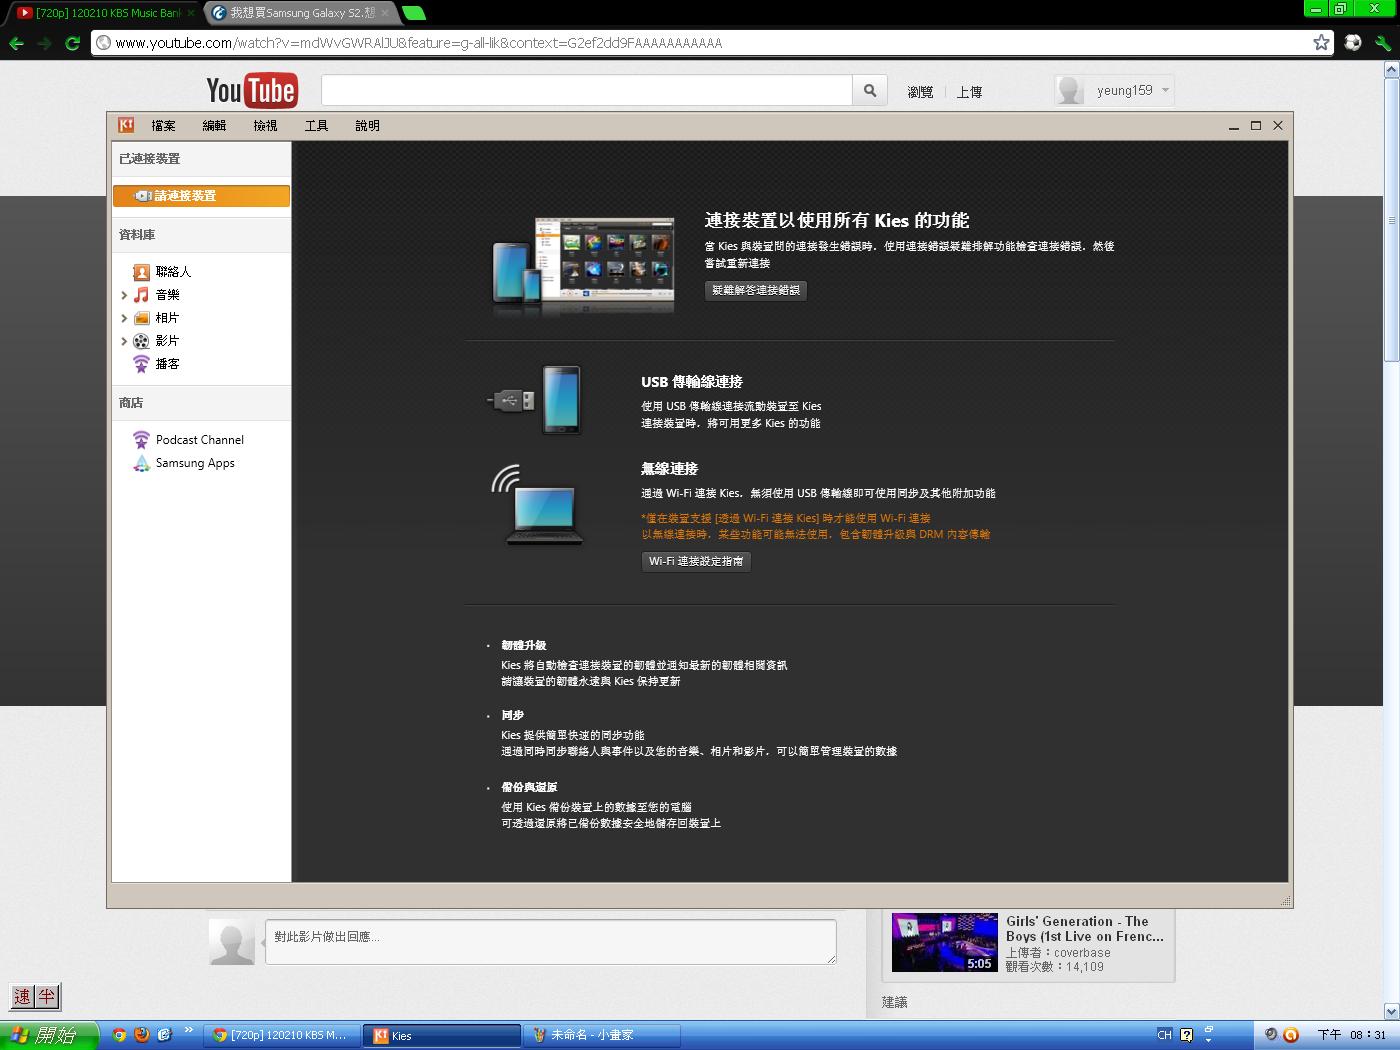The height and width of the screenshot is (1050, 1400).
Task: Click the Podcast Channel icon
Action: pos(141,440)
